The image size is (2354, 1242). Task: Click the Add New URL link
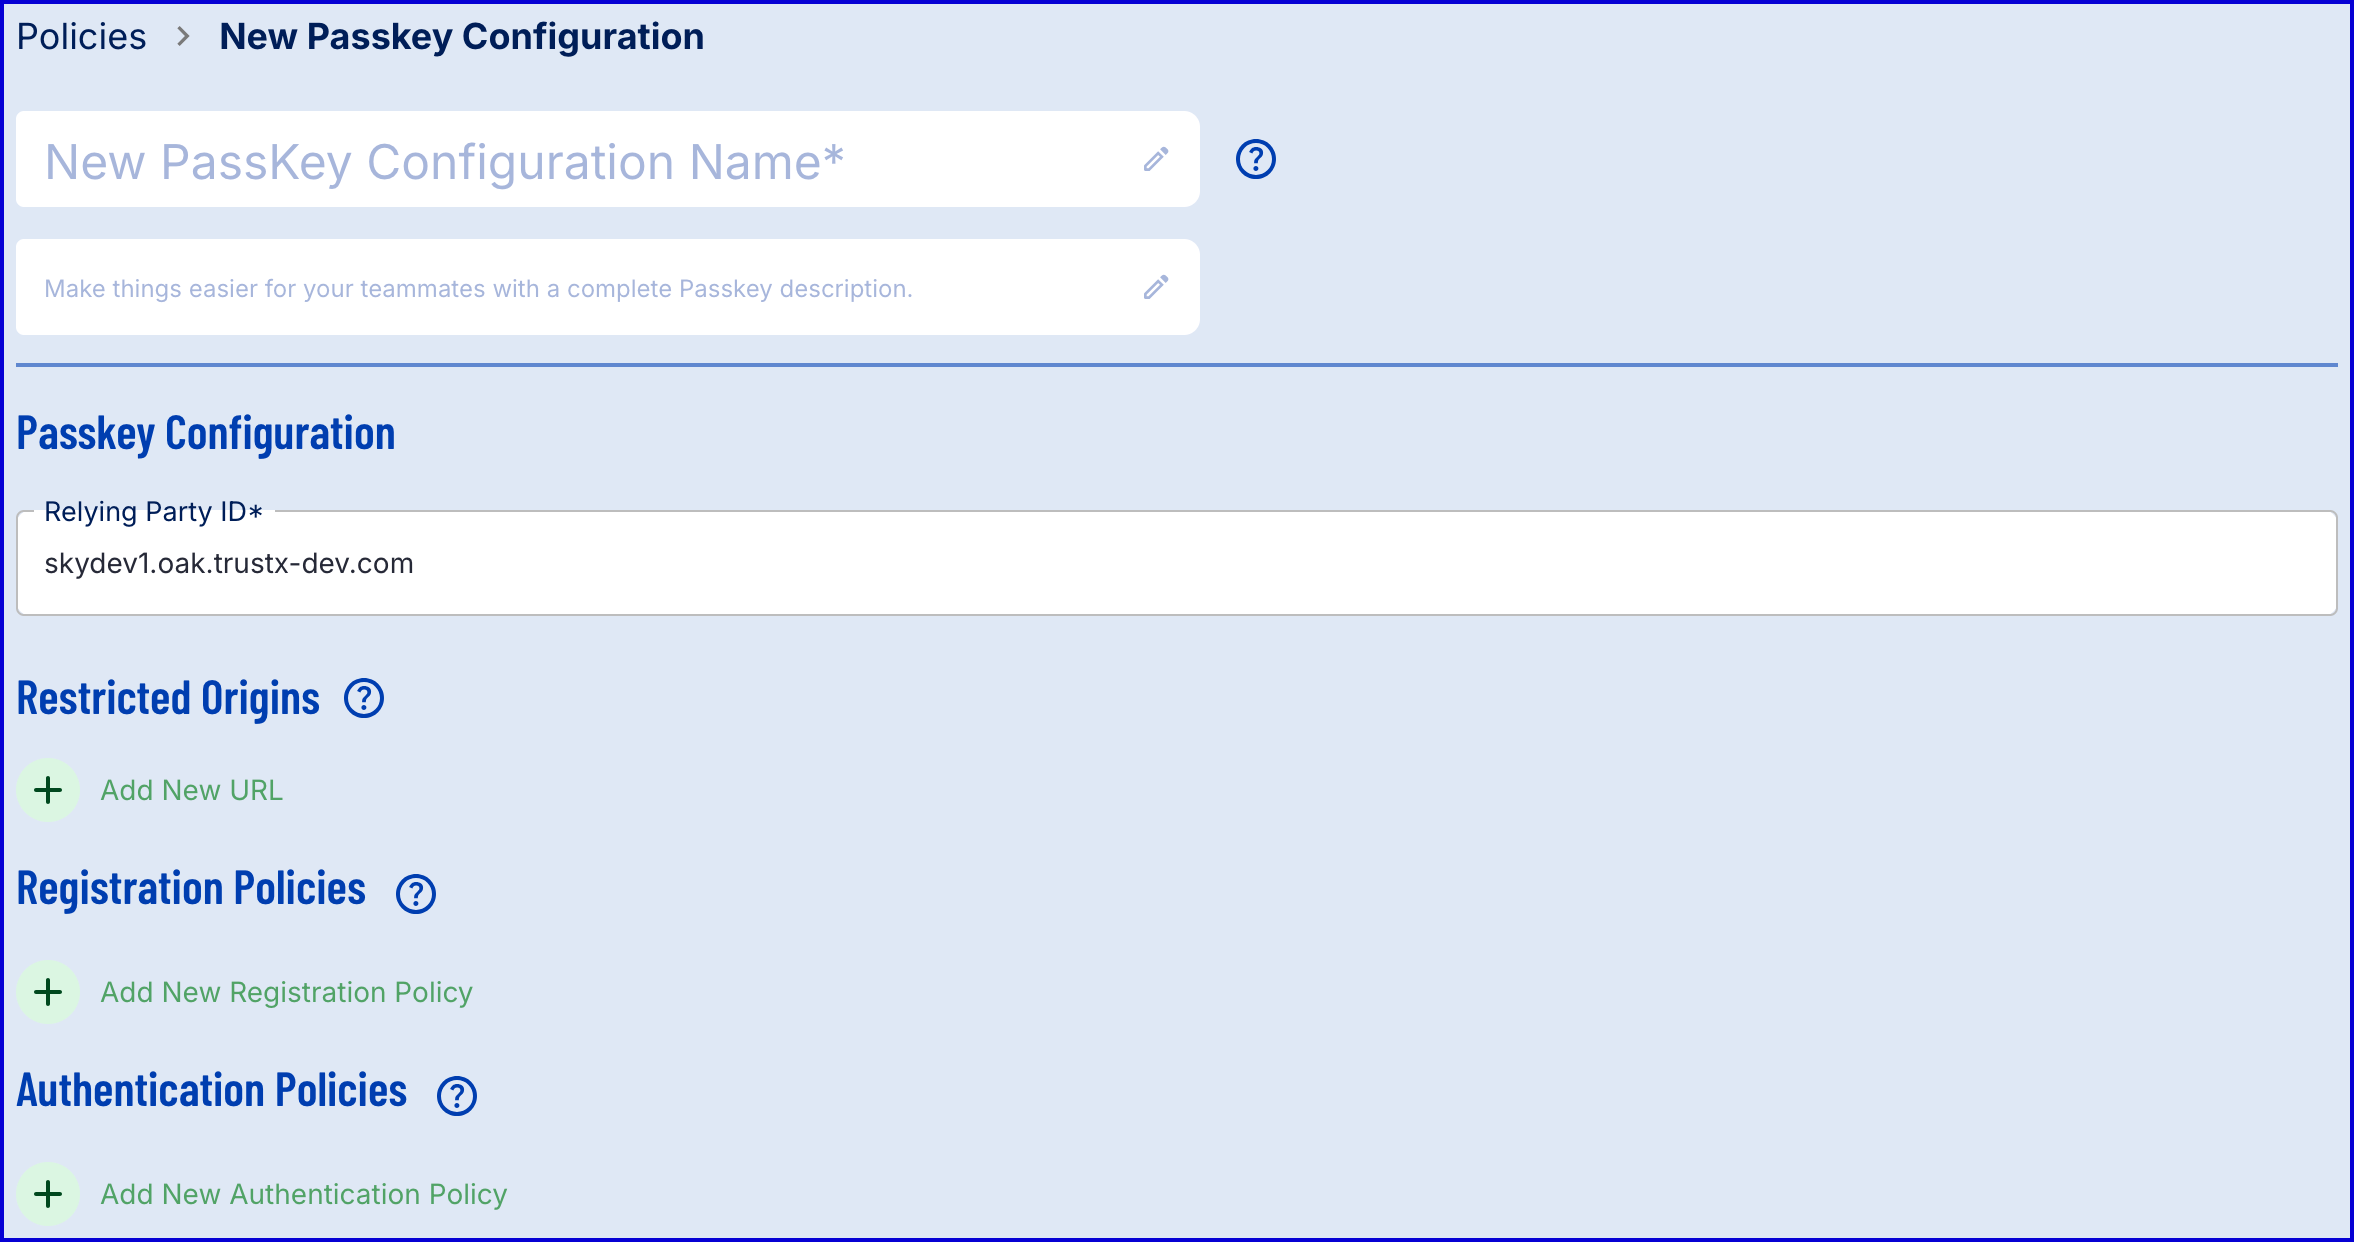click(192, 790)
